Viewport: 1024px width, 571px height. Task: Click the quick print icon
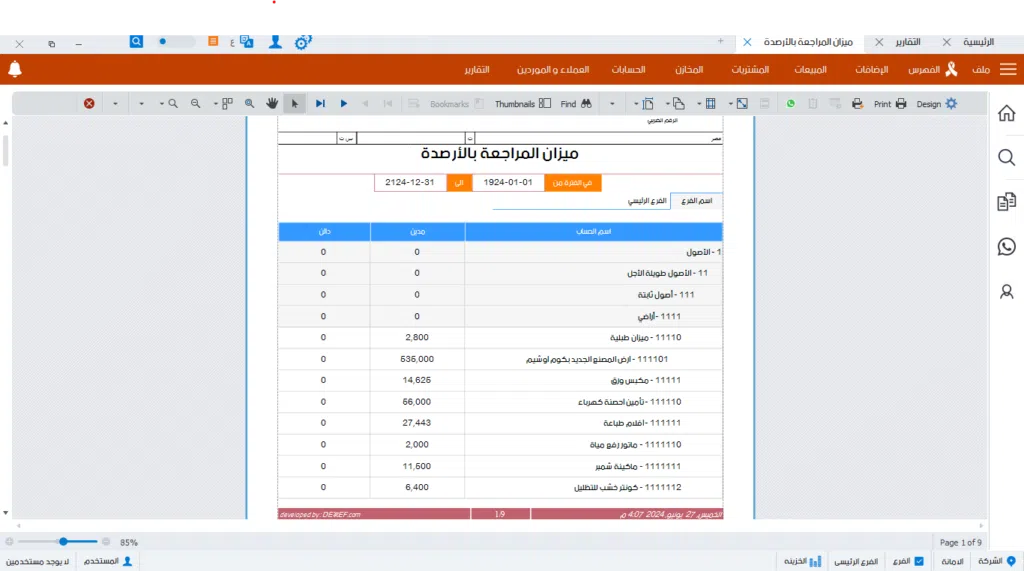click(857, 103)
